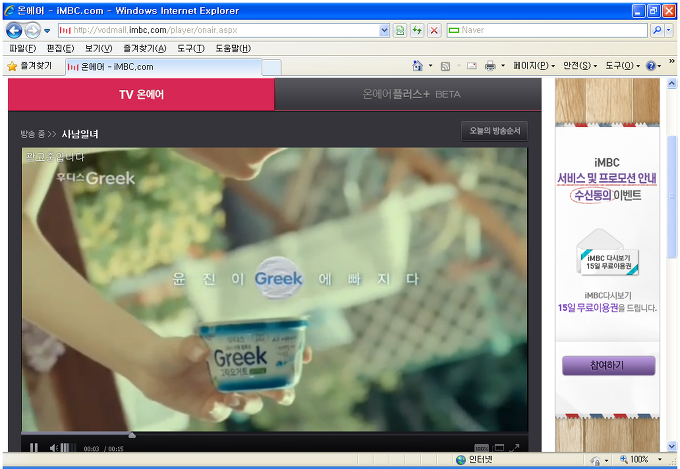Adjust the player volume level bars
Screen dimensions: 680x469
pos(67,448)
